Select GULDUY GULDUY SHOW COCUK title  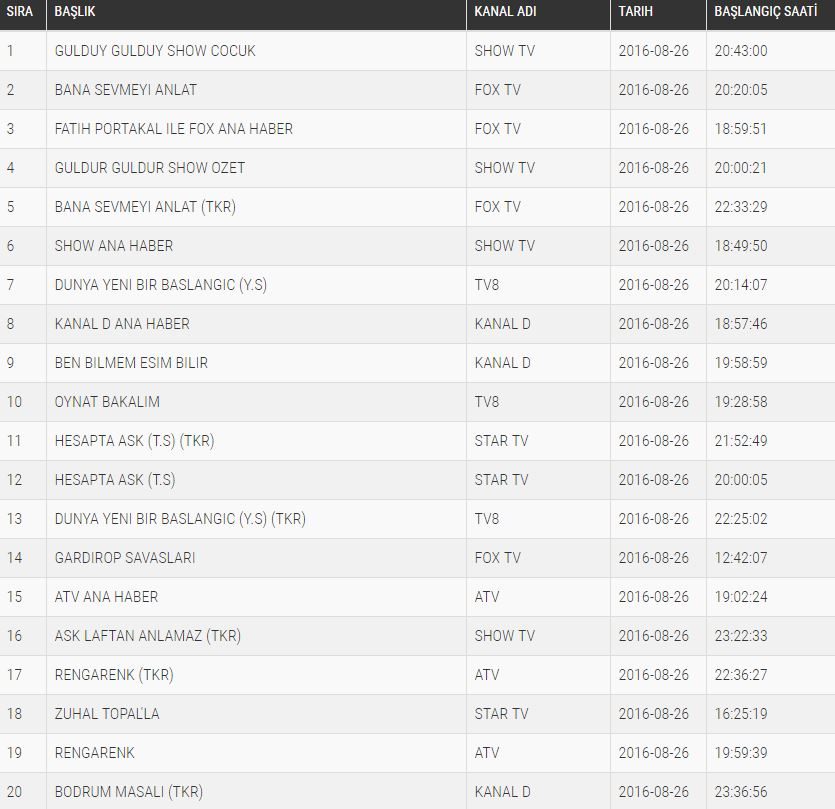point(155,51)
